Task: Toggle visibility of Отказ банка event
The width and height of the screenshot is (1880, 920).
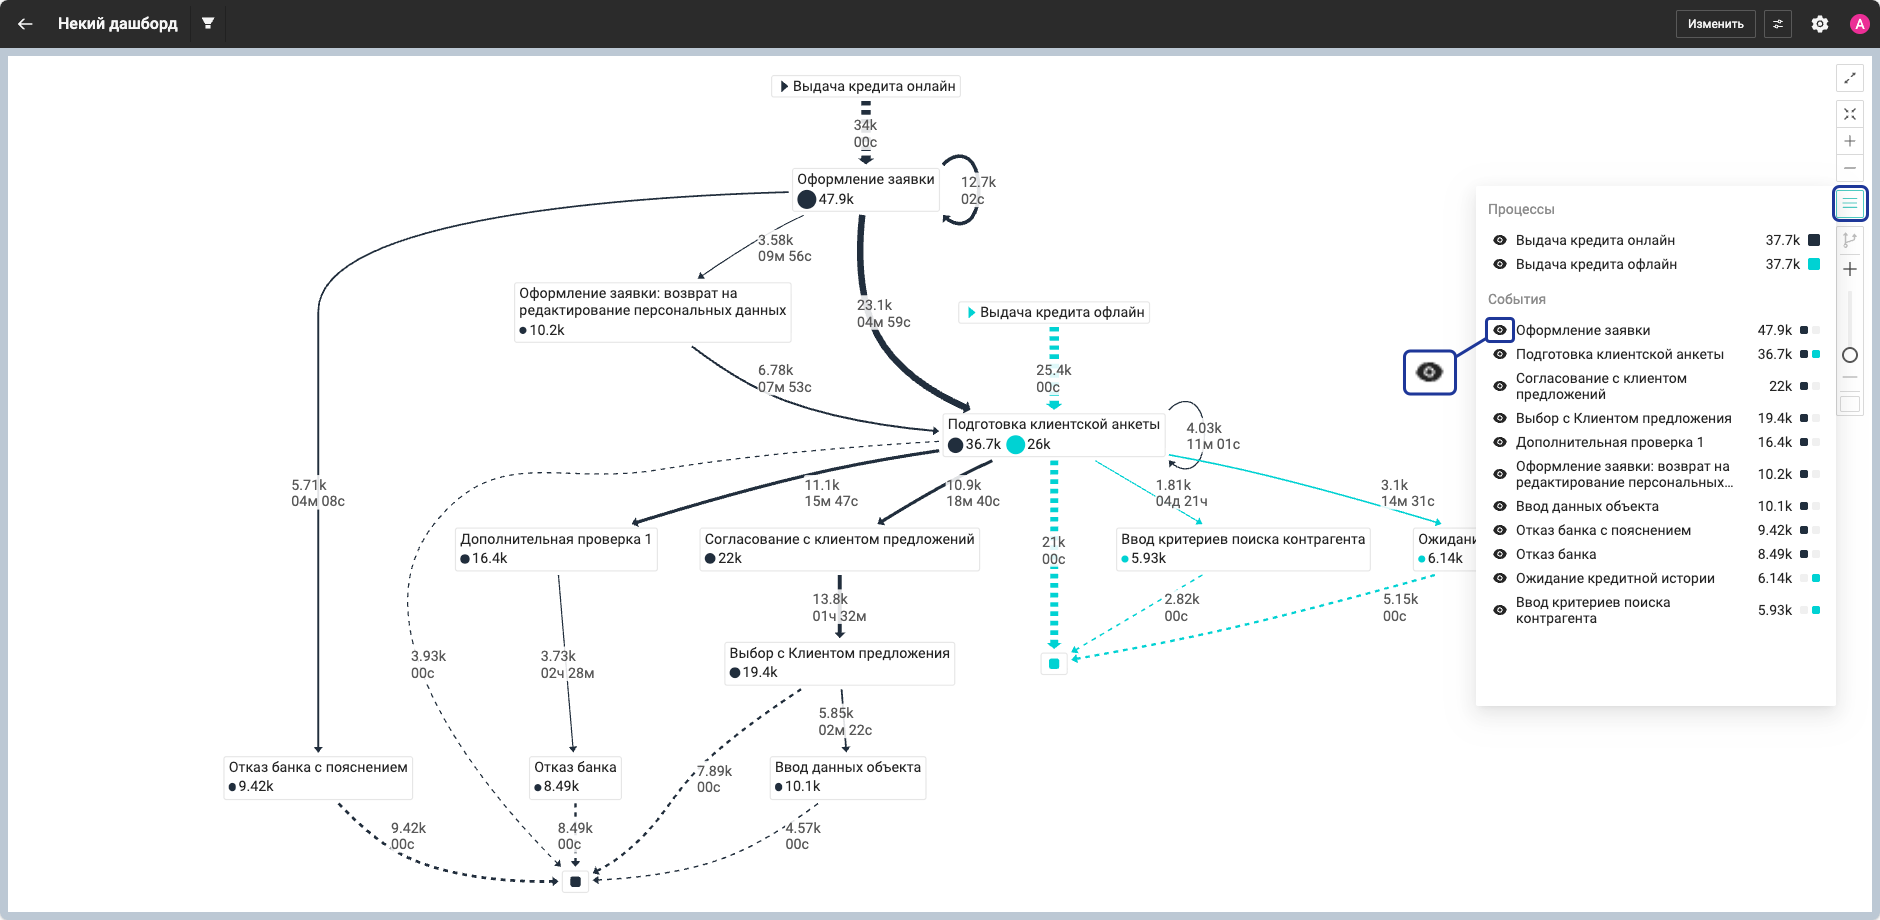Action: [x=1500, y=554]
